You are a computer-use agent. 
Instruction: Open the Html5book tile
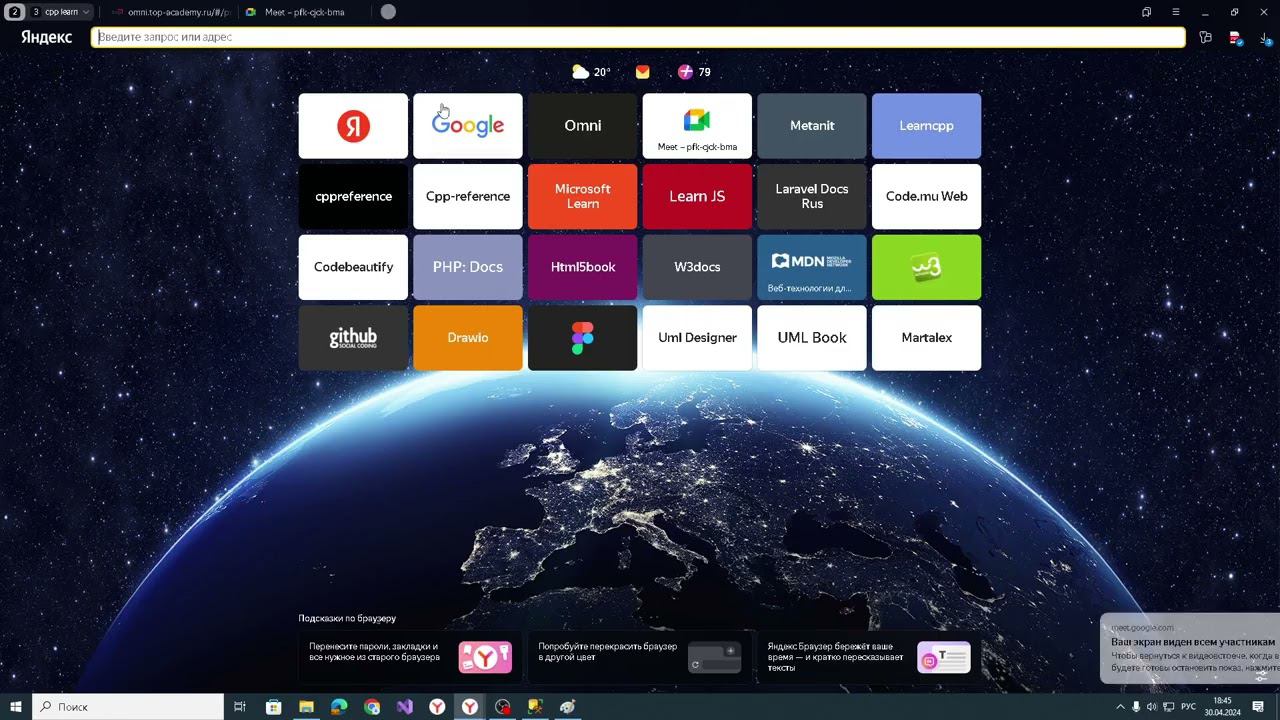[583, 267]
